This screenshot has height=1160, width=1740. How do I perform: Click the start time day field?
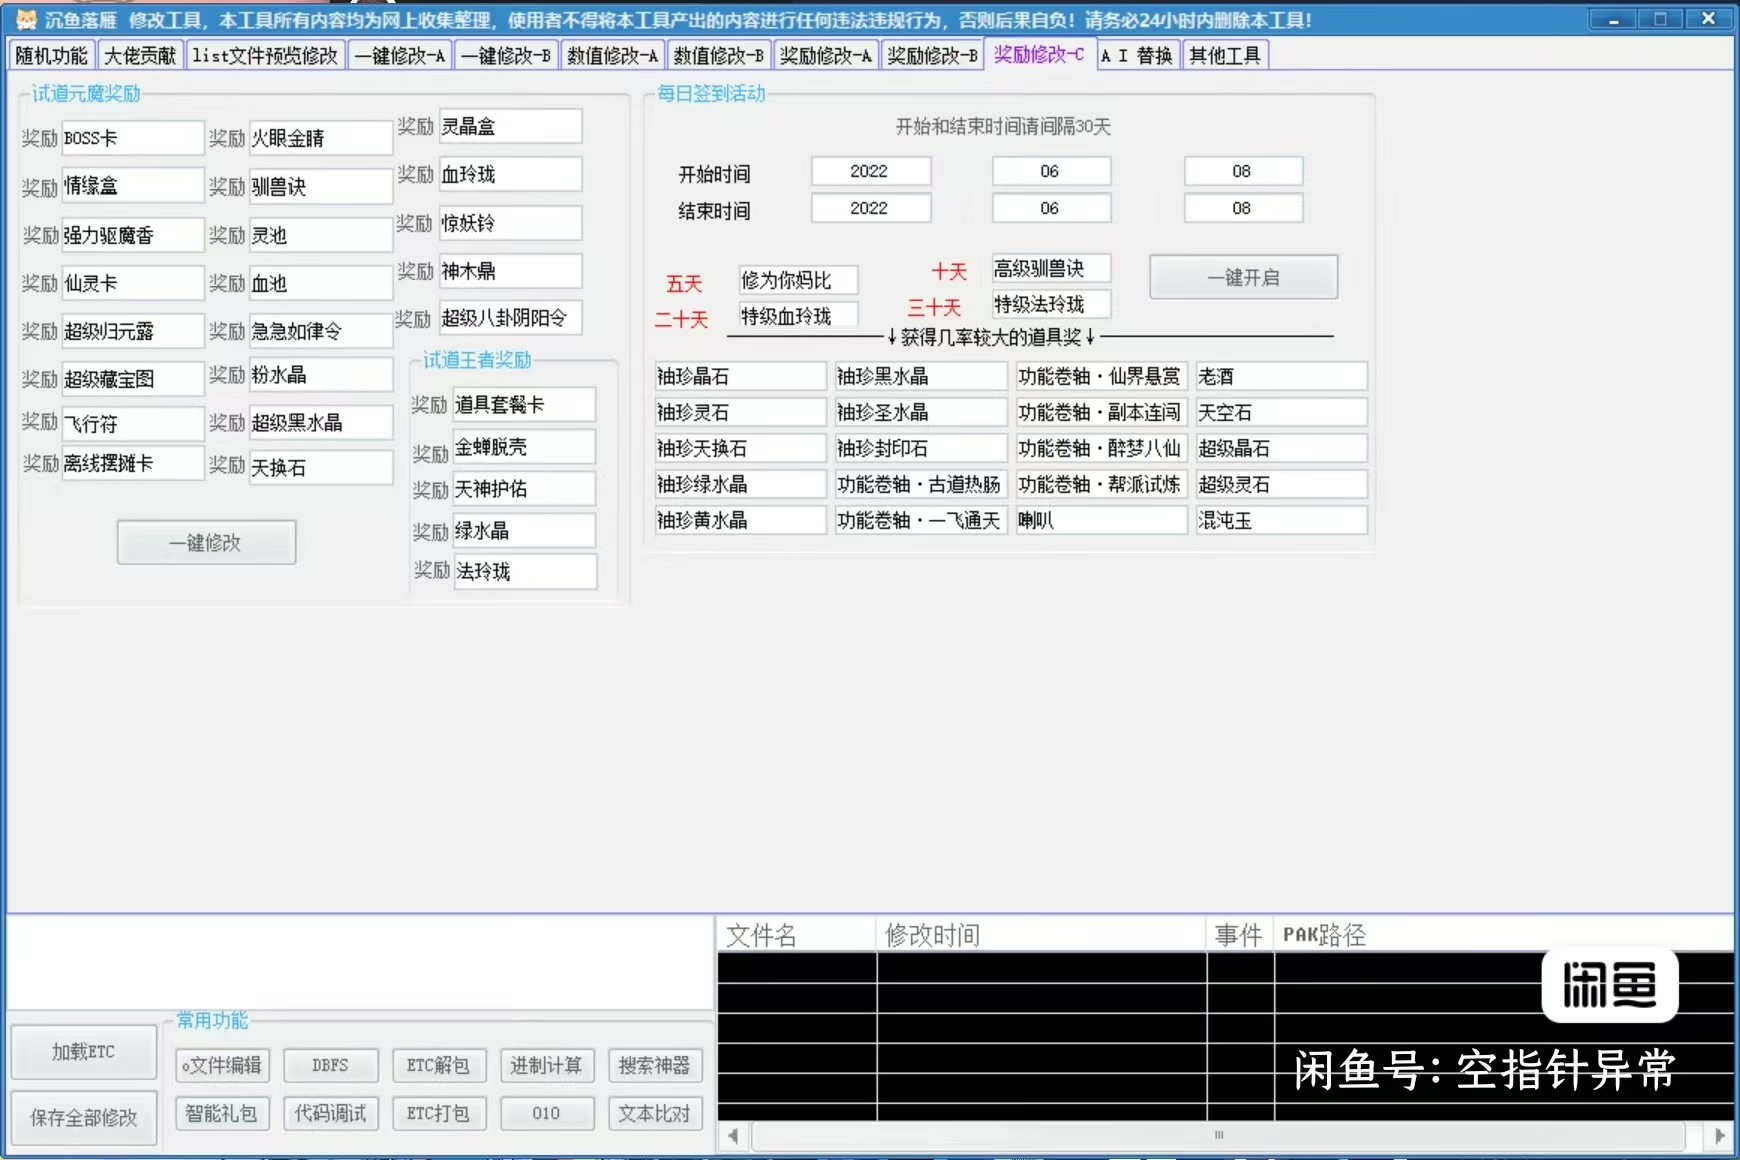(1243, 171)
